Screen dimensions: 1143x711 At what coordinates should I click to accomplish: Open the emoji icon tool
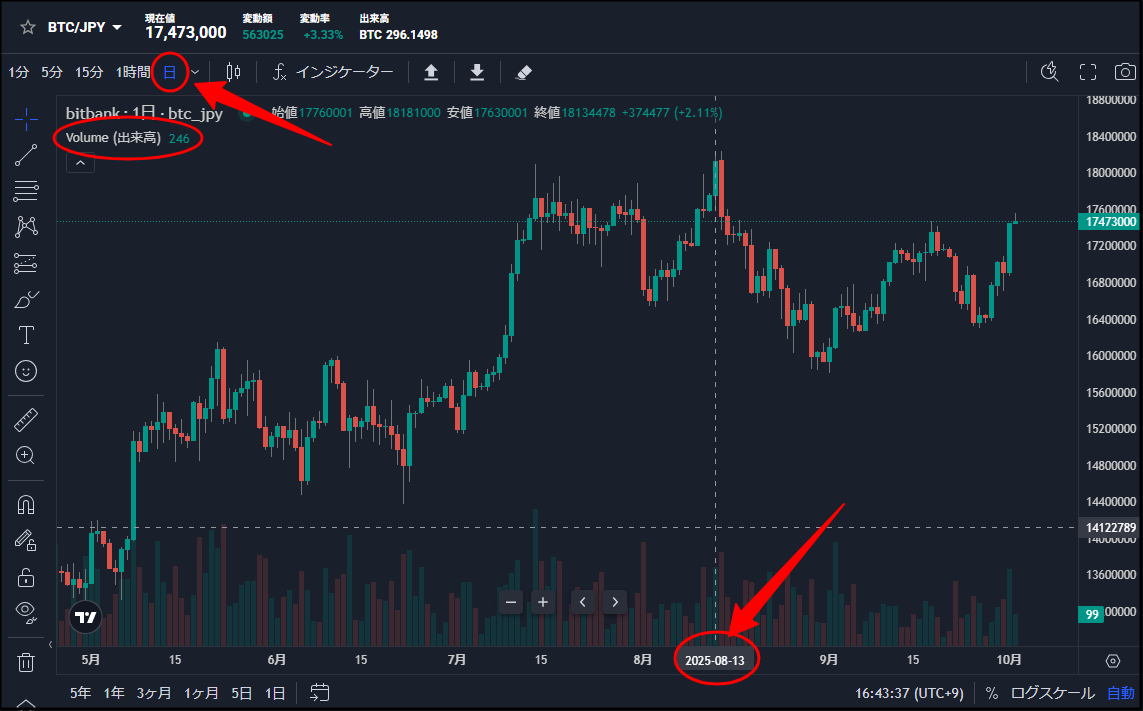(27, 371)
